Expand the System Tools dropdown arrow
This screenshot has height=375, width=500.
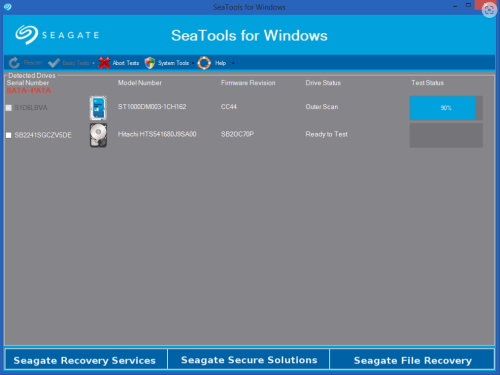(x=193, y=63)
